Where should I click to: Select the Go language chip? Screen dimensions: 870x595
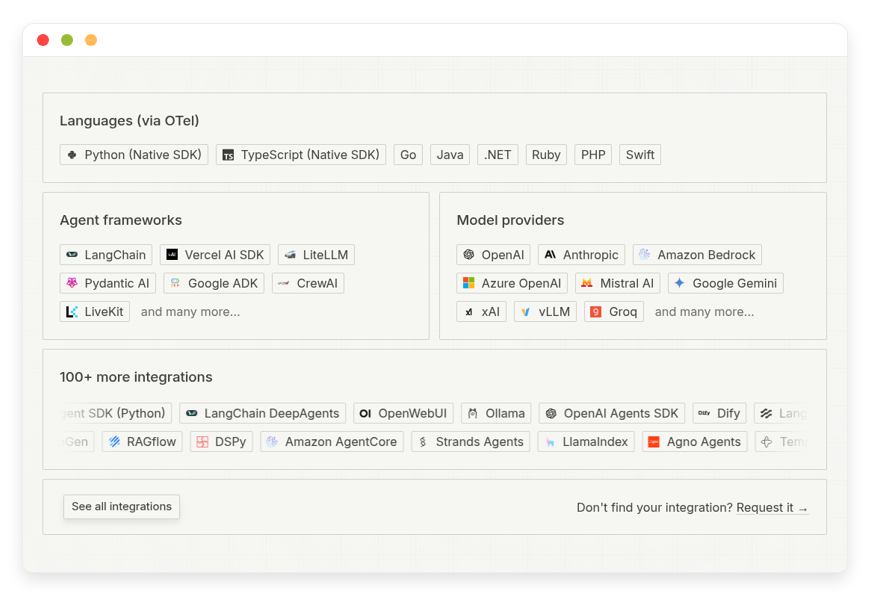[408, 155]
